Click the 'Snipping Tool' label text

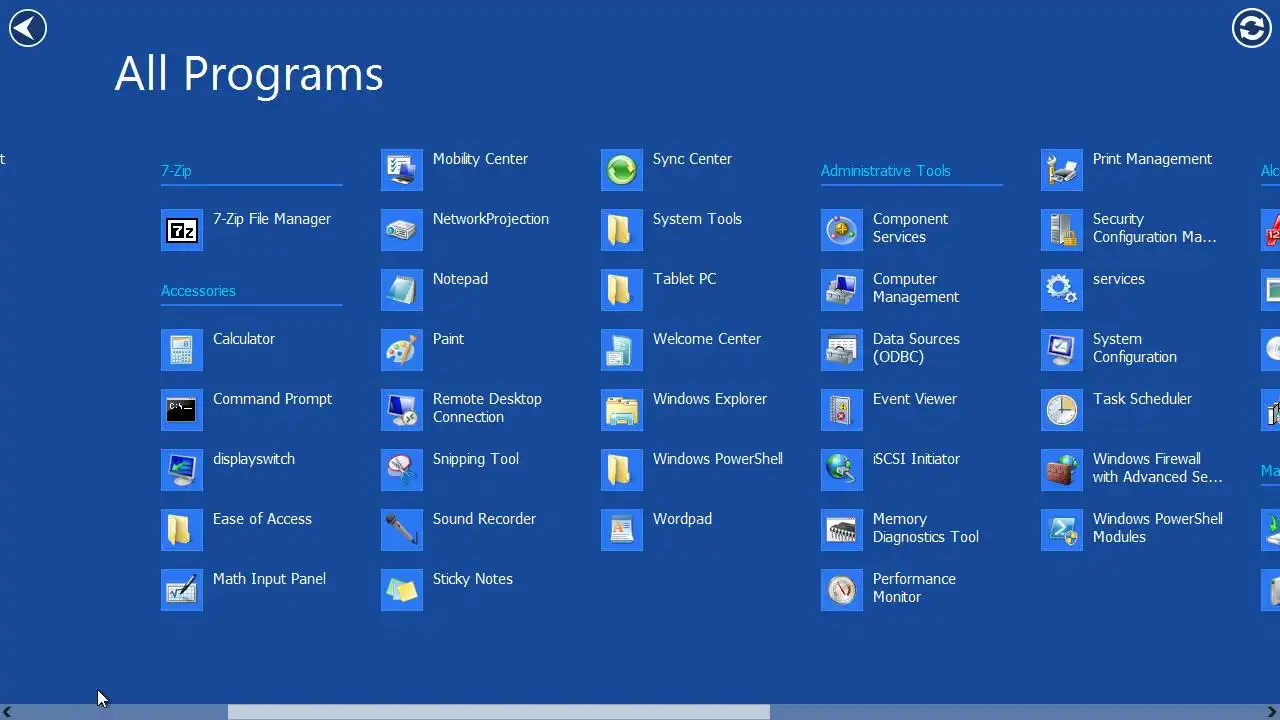point(476,459)
